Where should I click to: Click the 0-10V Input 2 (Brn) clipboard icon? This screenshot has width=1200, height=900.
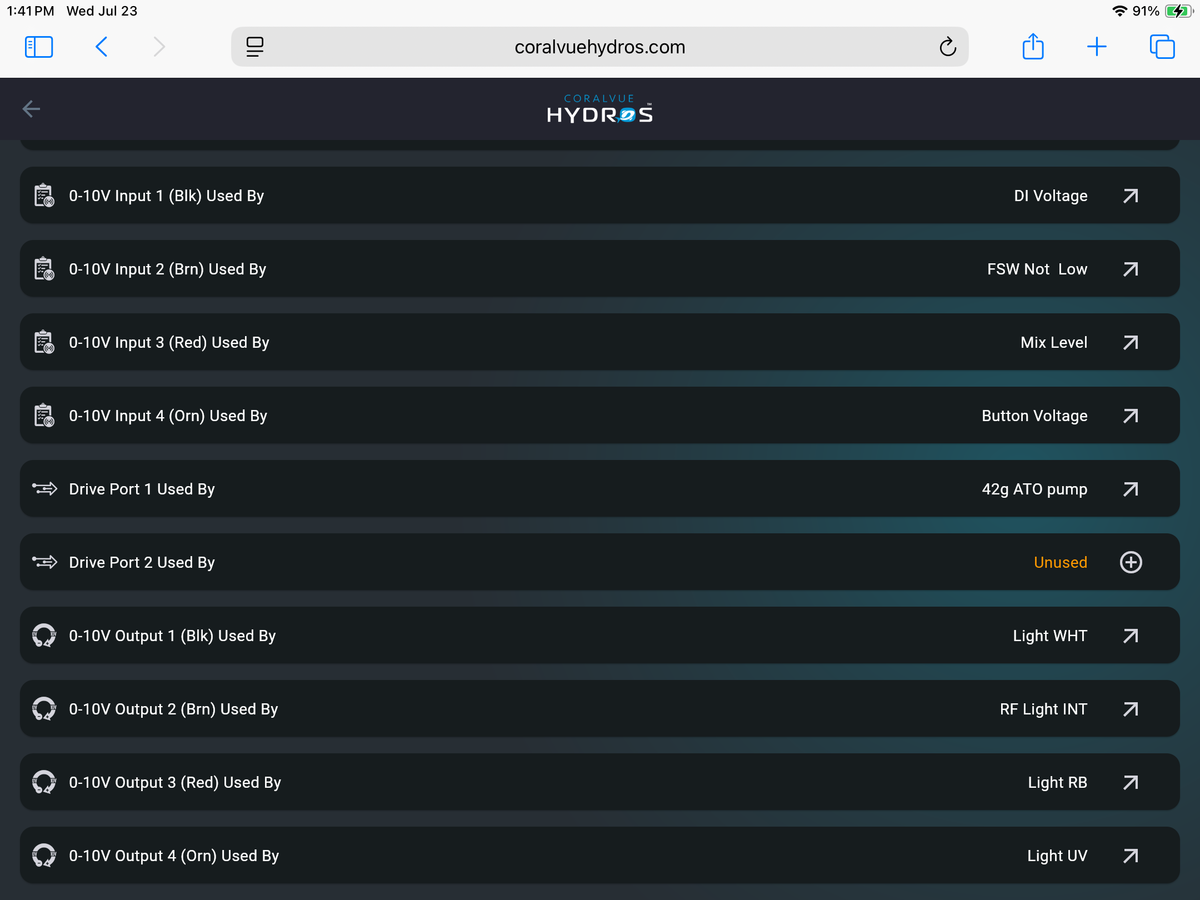coord(44,269)
